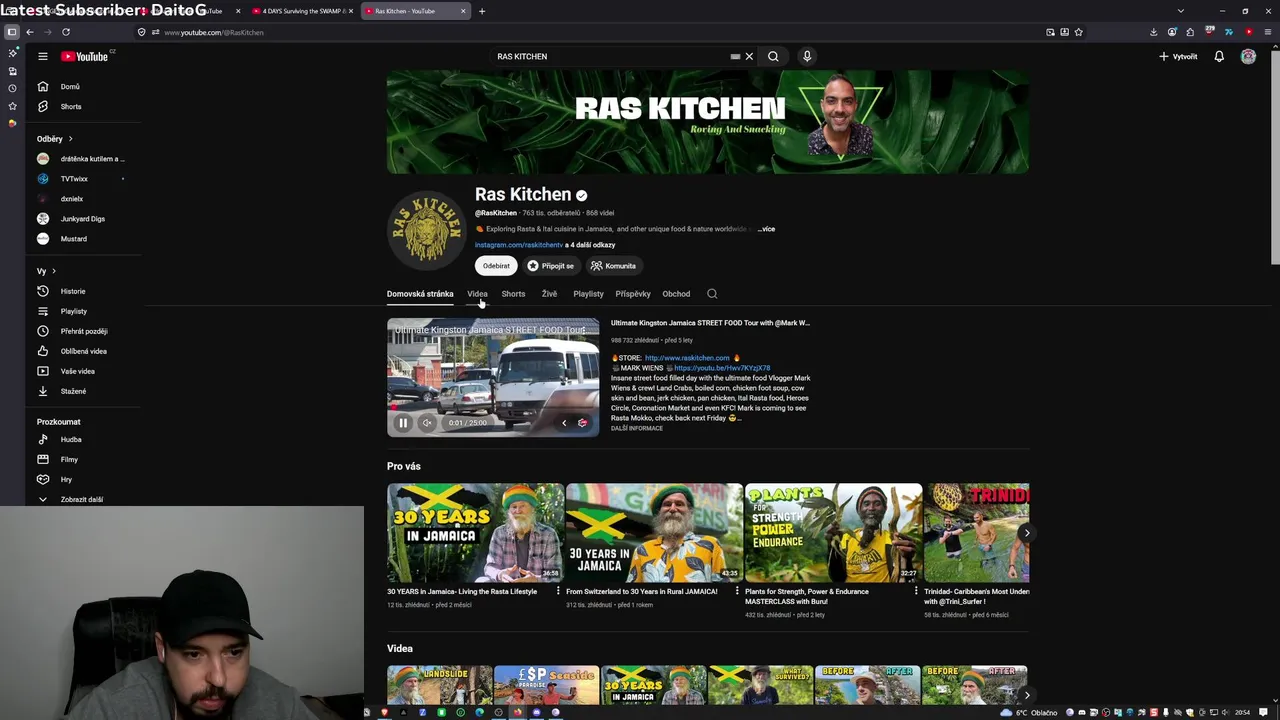Viewport: 1280px width, 720px height.
Task: Toggle the browser sidebar panel
Action: point(12,32)
